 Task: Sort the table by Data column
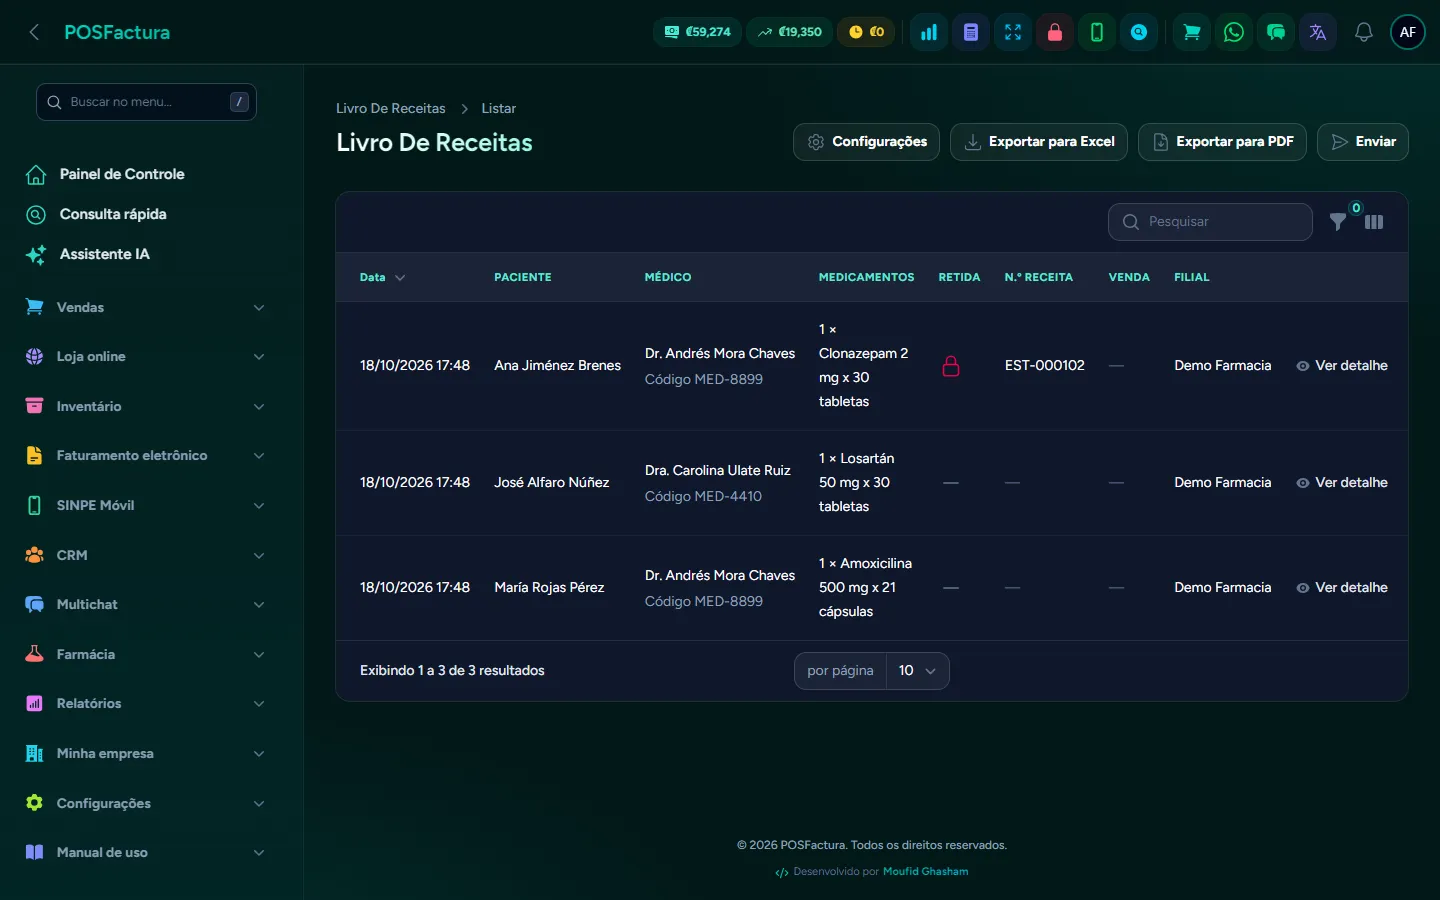382,277
